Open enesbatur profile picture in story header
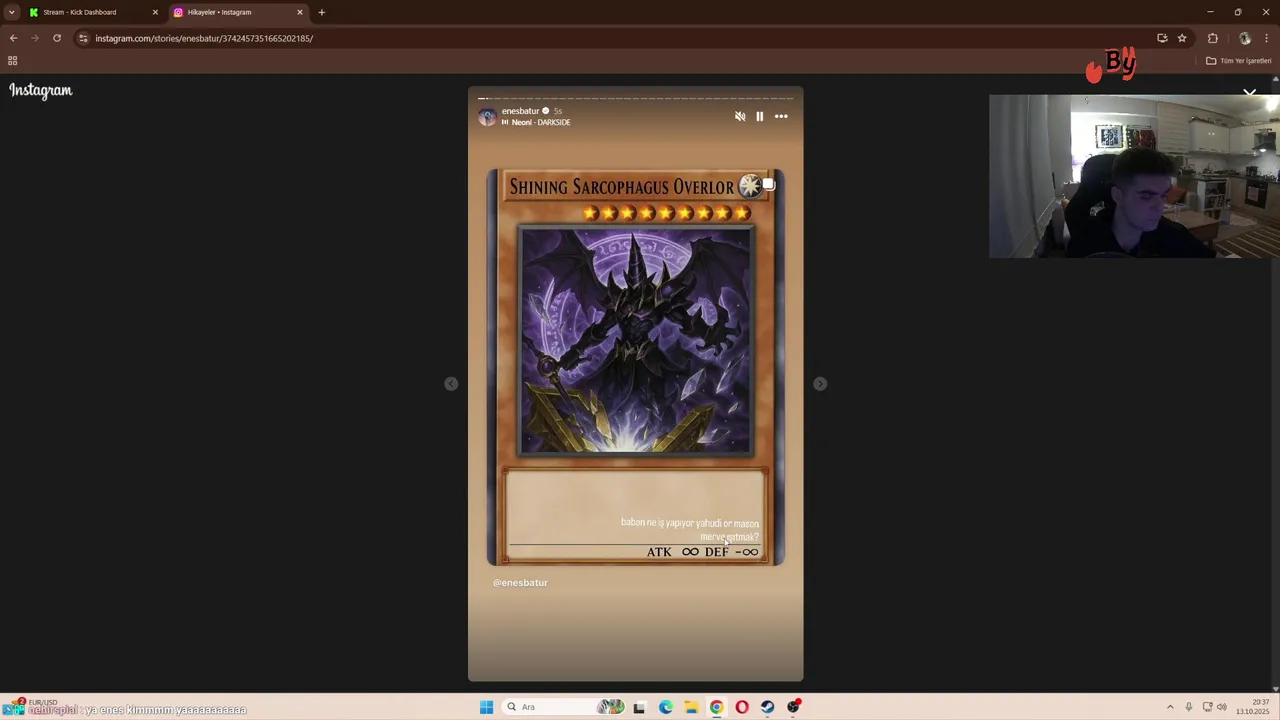 (x=488, y=117)
